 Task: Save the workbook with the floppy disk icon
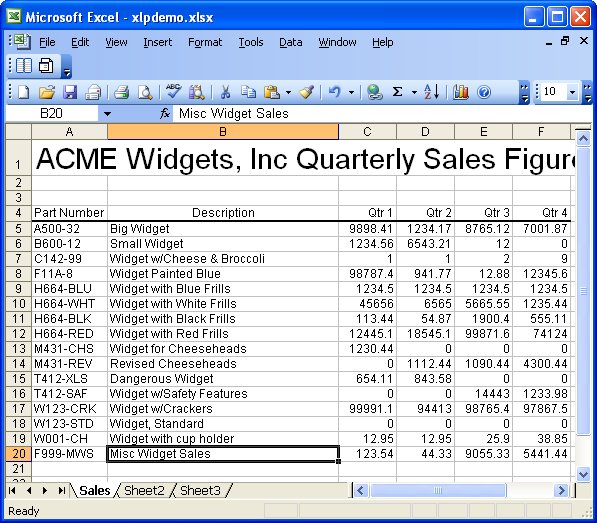[x=70, y=92]
